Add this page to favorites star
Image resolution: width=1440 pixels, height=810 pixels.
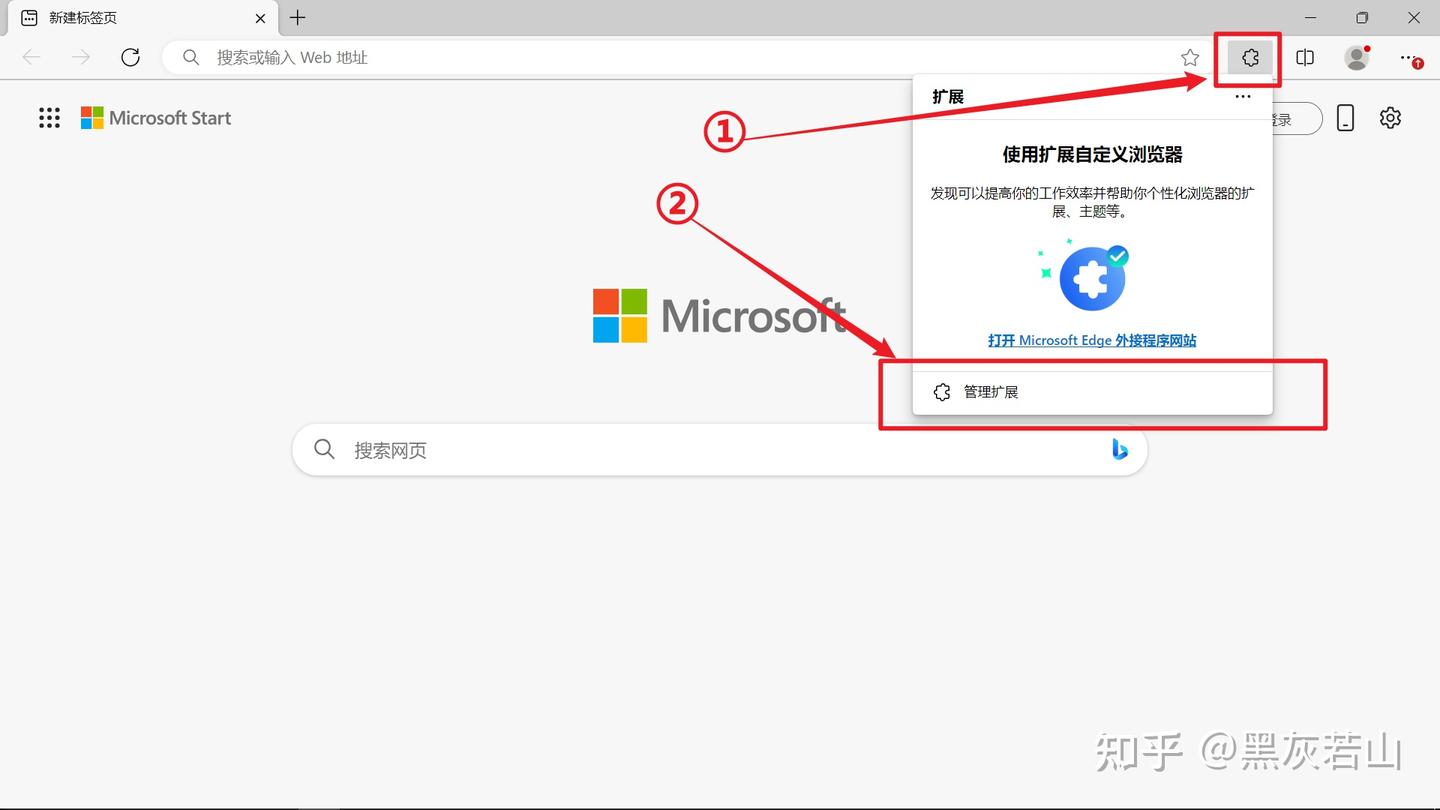click(x=1190, y=58)
